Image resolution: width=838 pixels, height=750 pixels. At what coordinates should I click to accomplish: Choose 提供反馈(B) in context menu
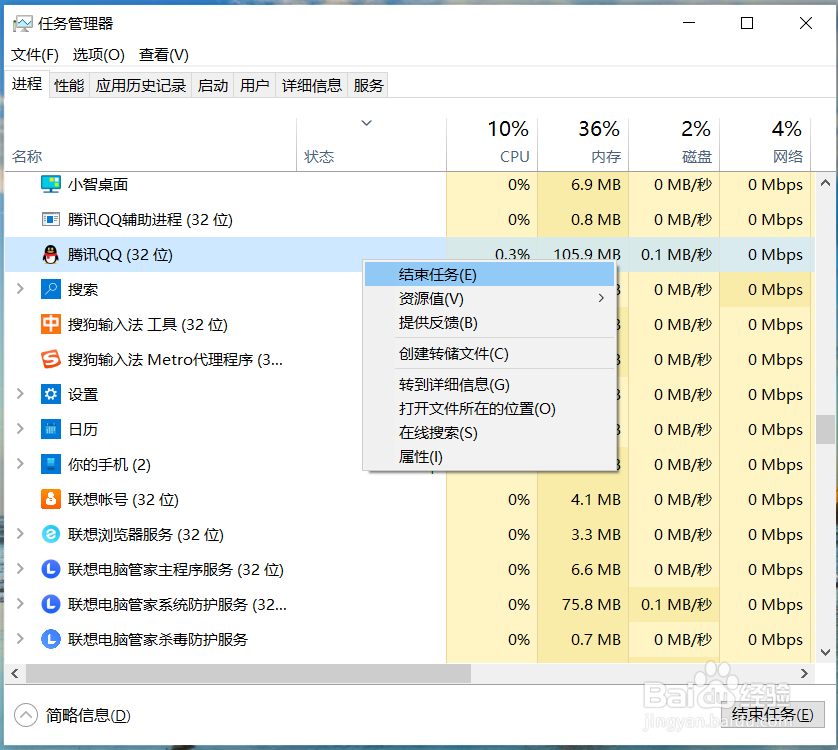pyautogui.click(x=490, y=323)
